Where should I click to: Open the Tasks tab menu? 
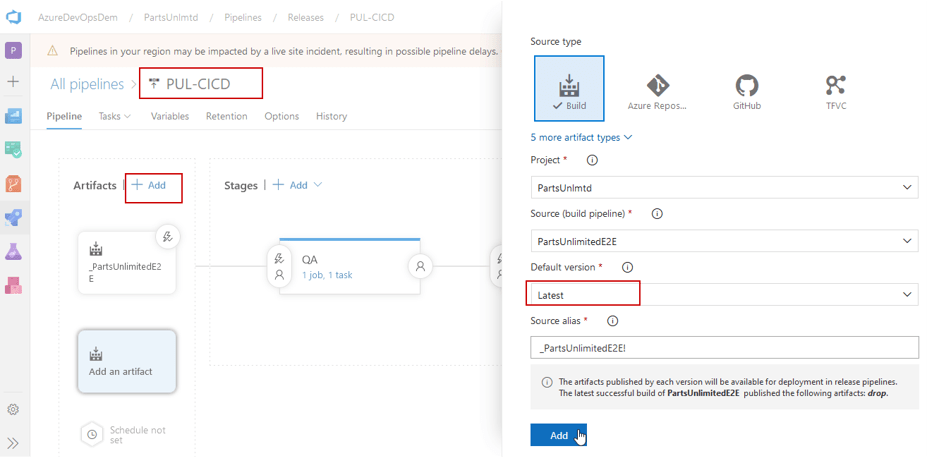coord(114,116)
